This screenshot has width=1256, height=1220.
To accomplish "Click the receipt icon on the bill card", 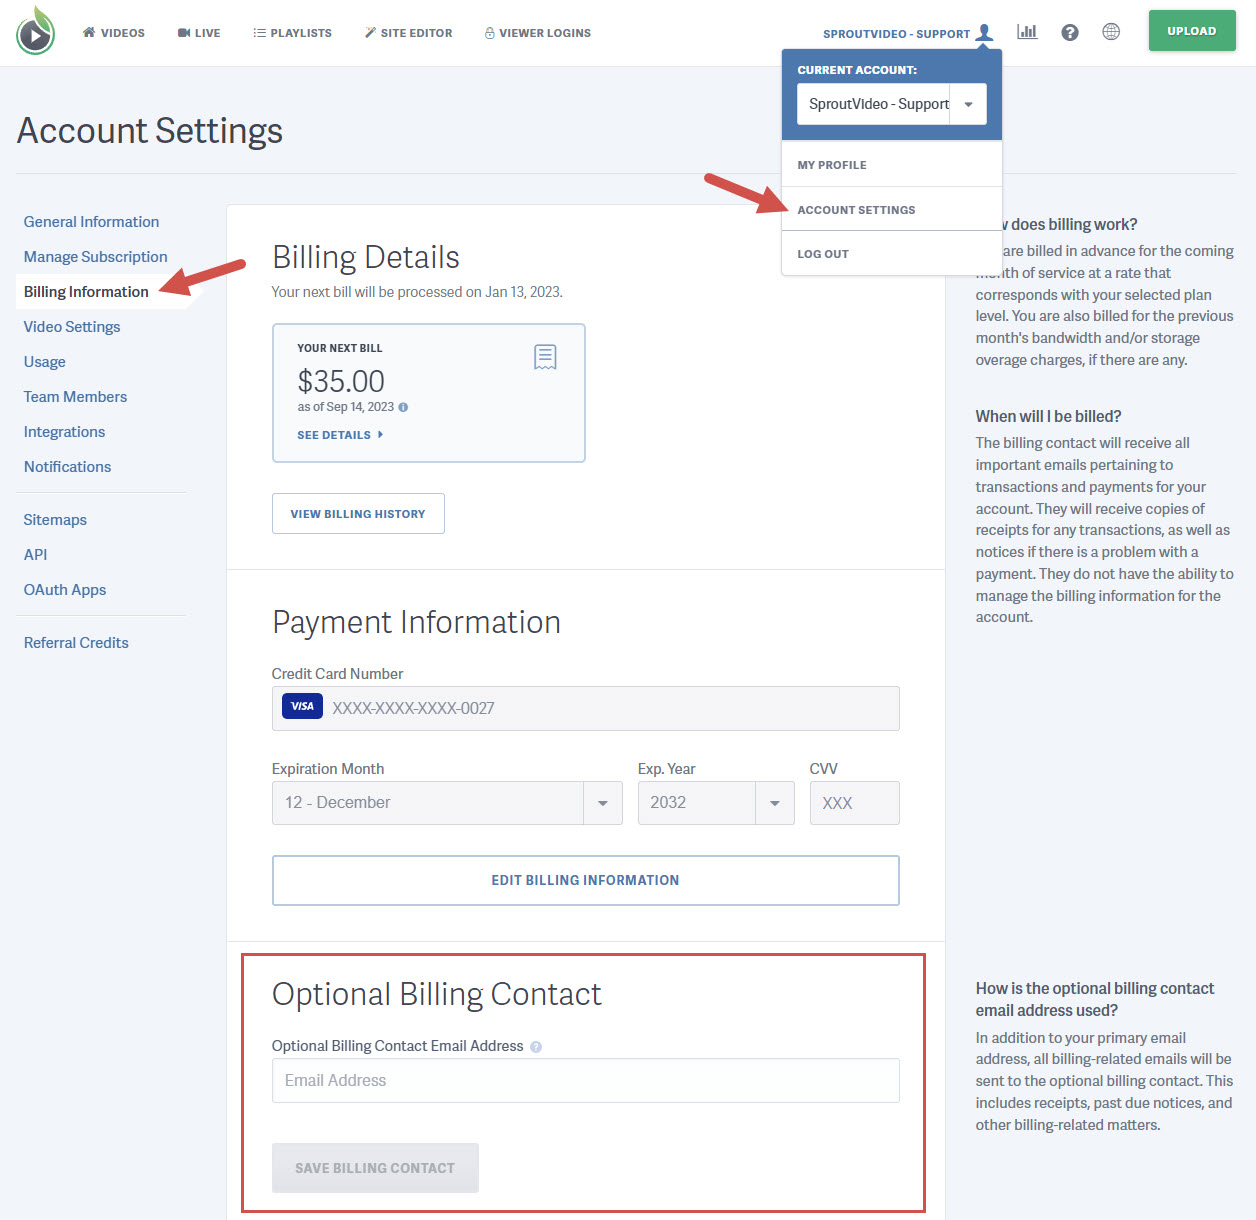I will [545, 356].
